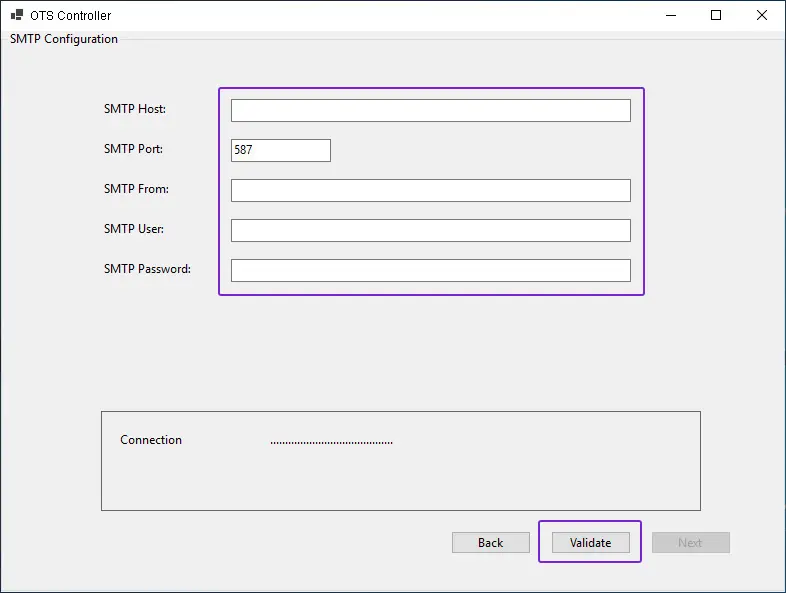Viewport: 786px width, 593px height.
Task: Select the SMTP From text box
Action: [x=430, y=190]
